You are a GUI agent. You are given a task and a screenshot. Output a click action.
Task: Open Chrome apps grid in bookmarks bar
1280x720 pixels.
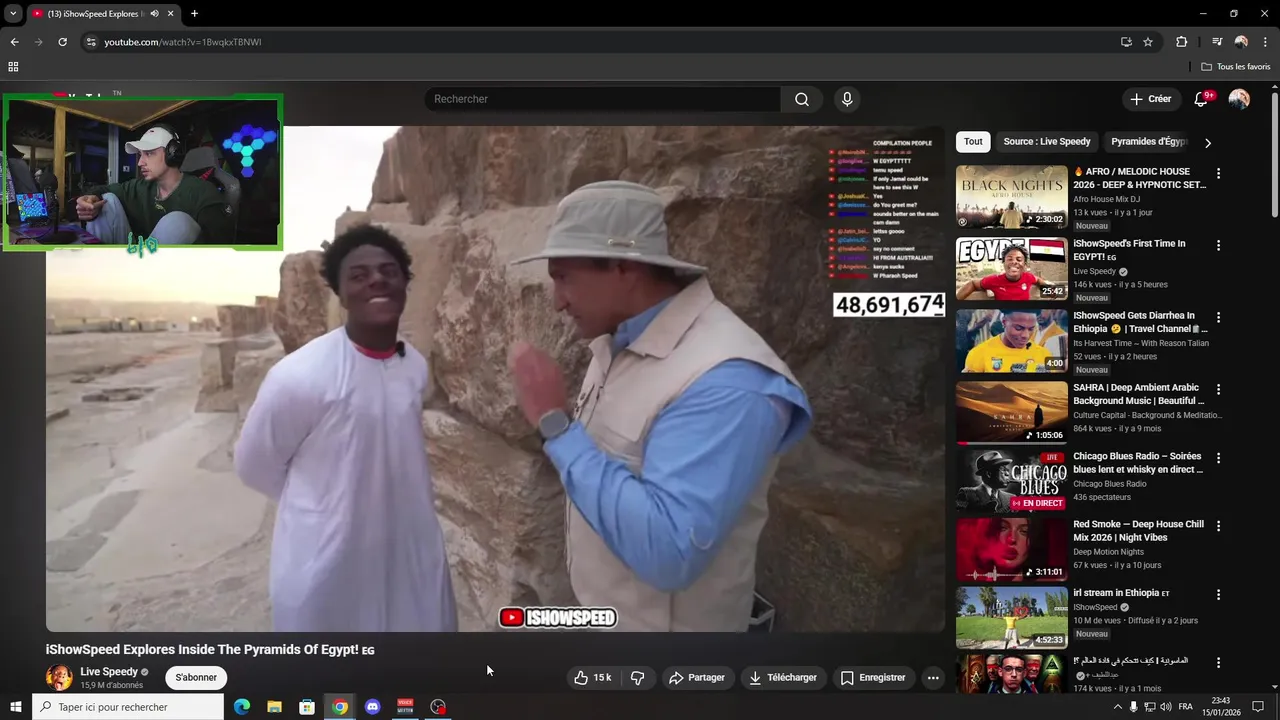pyautogui.click(x=13, y=67)
